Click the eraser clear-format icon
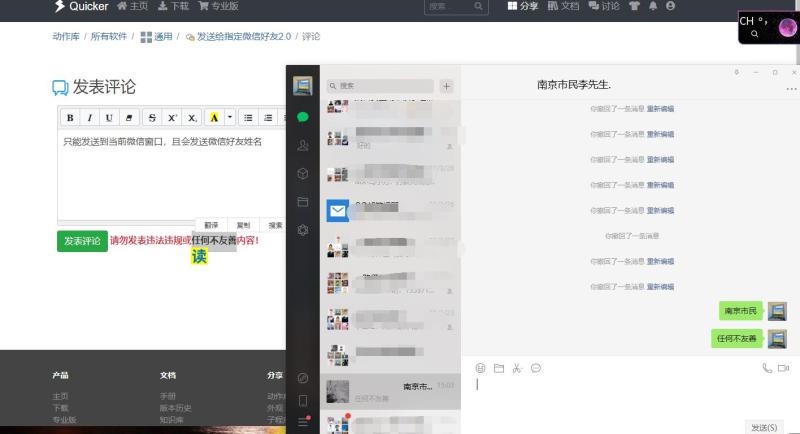 pos(129,118)
